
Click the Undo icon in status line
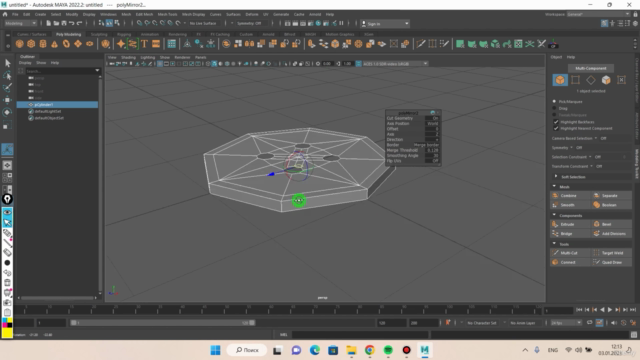pyautogui.click(x=71, y=23)
